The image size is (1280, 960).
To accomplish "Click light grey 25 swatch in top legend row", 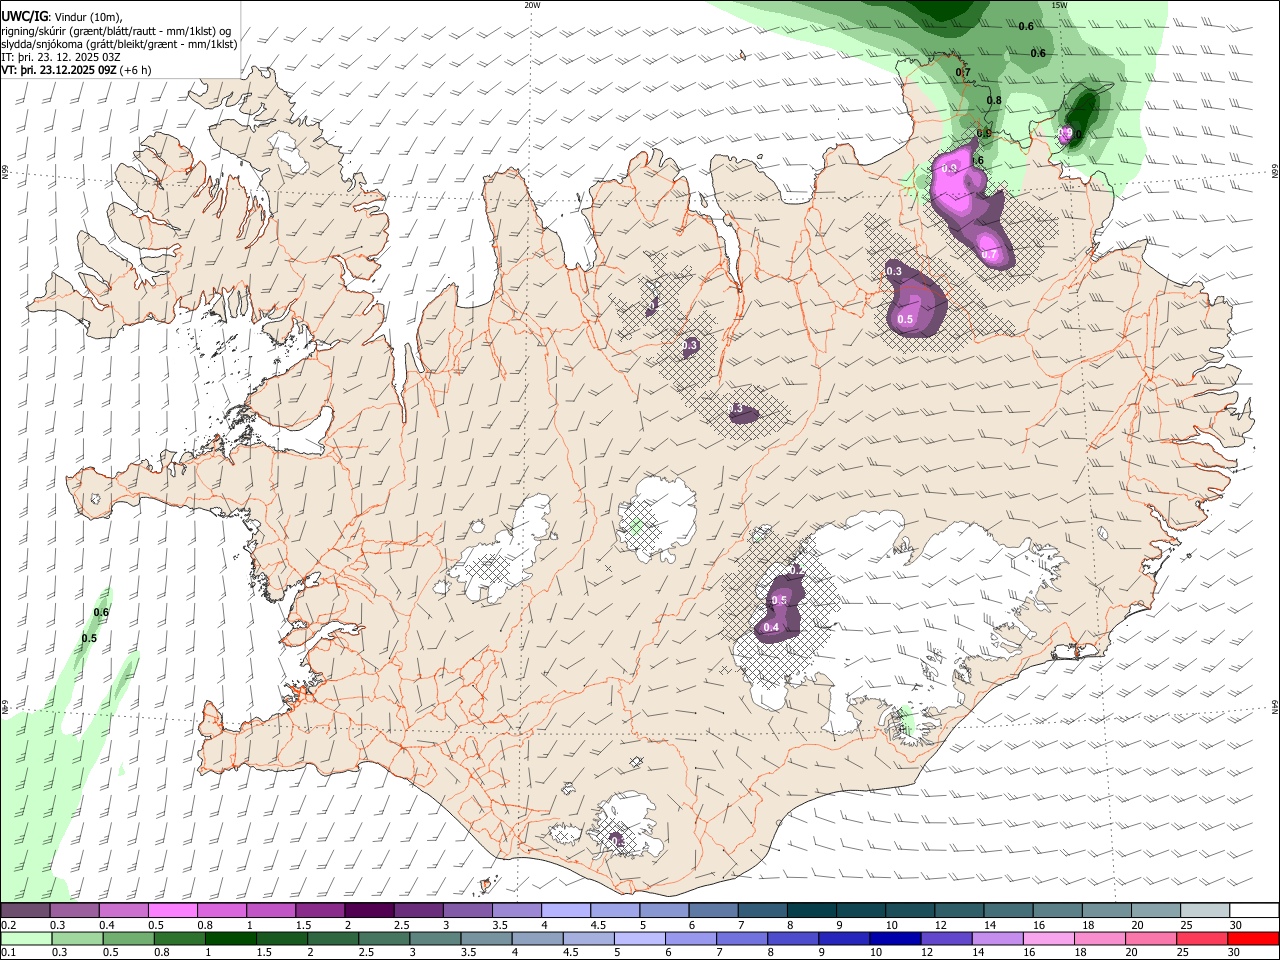I will [x=1206, y=911].
